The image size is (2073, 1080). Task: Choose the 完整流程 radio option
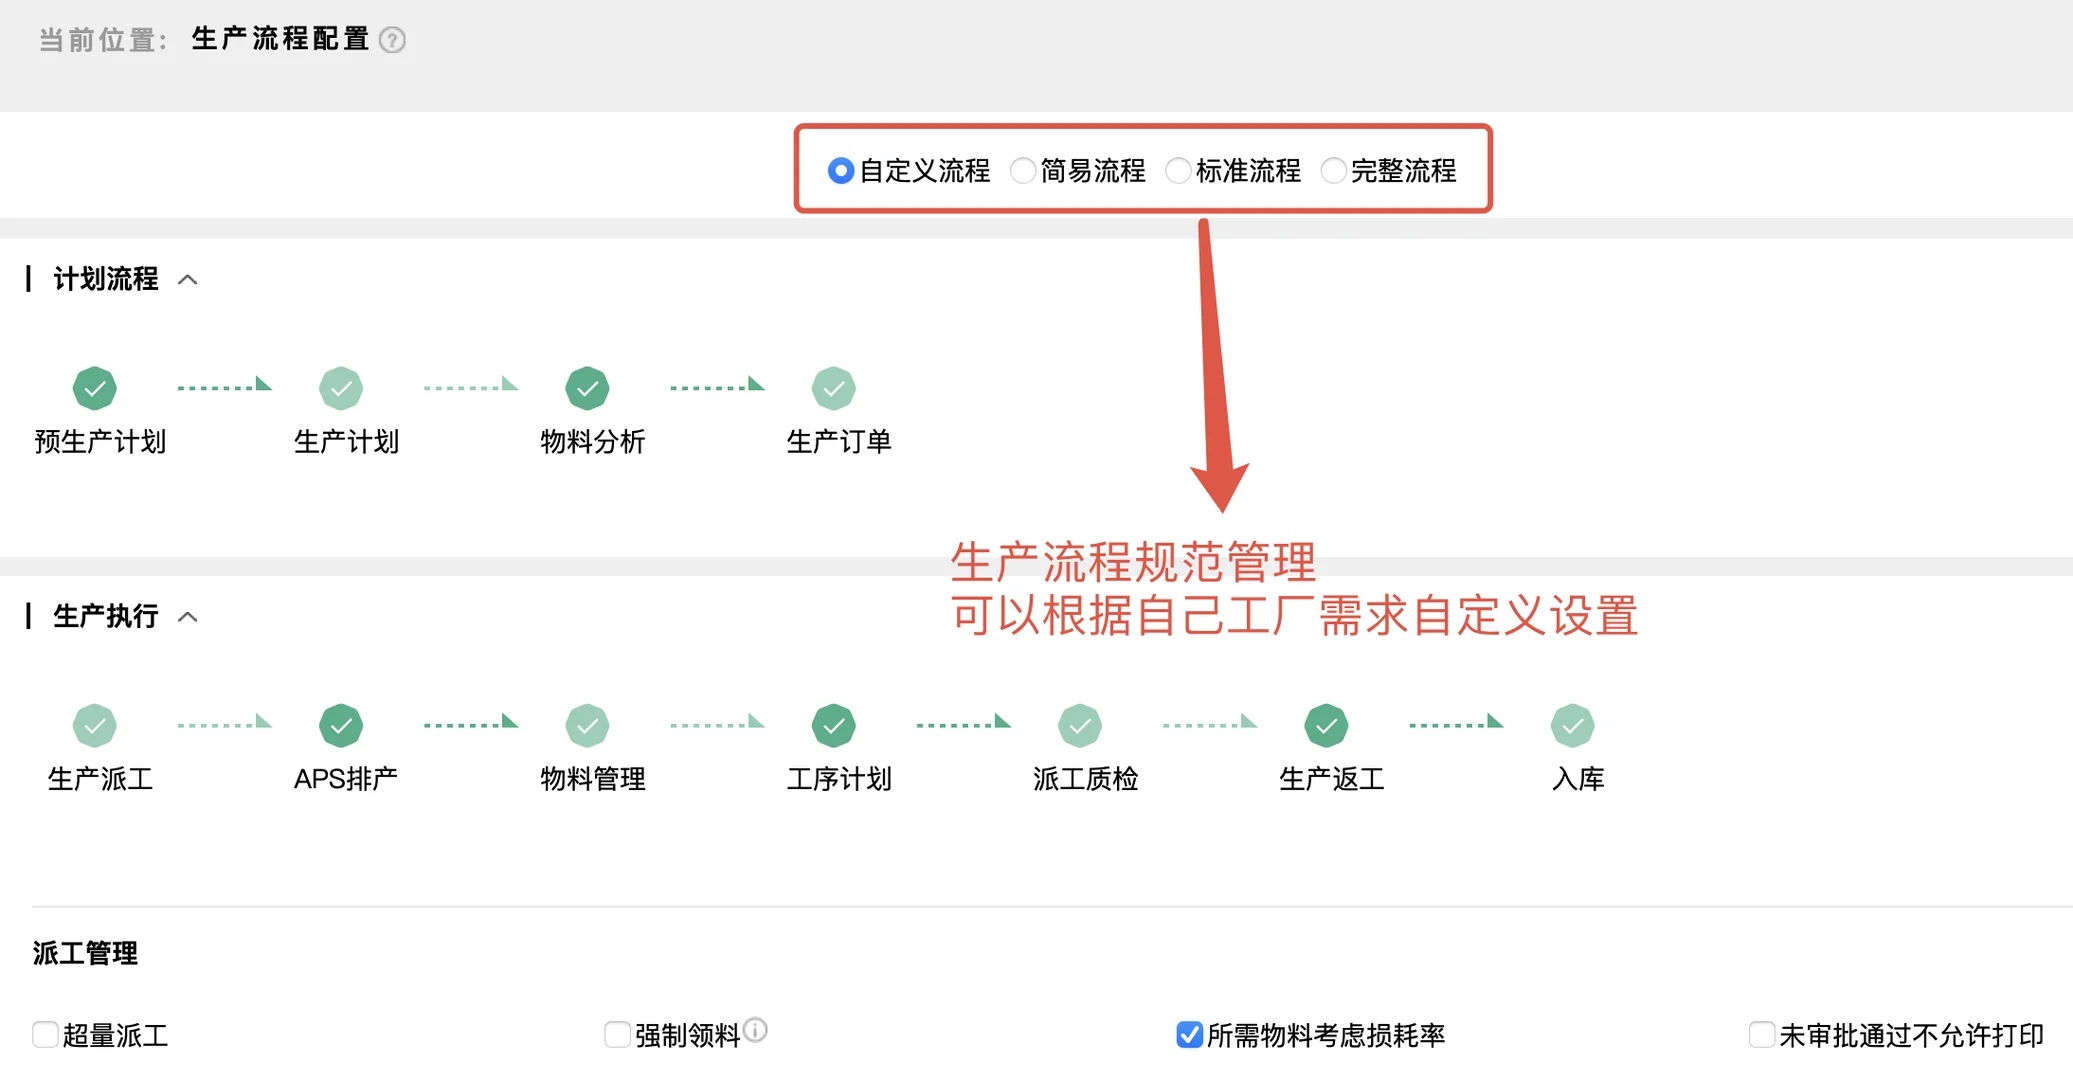[1333, 170]
